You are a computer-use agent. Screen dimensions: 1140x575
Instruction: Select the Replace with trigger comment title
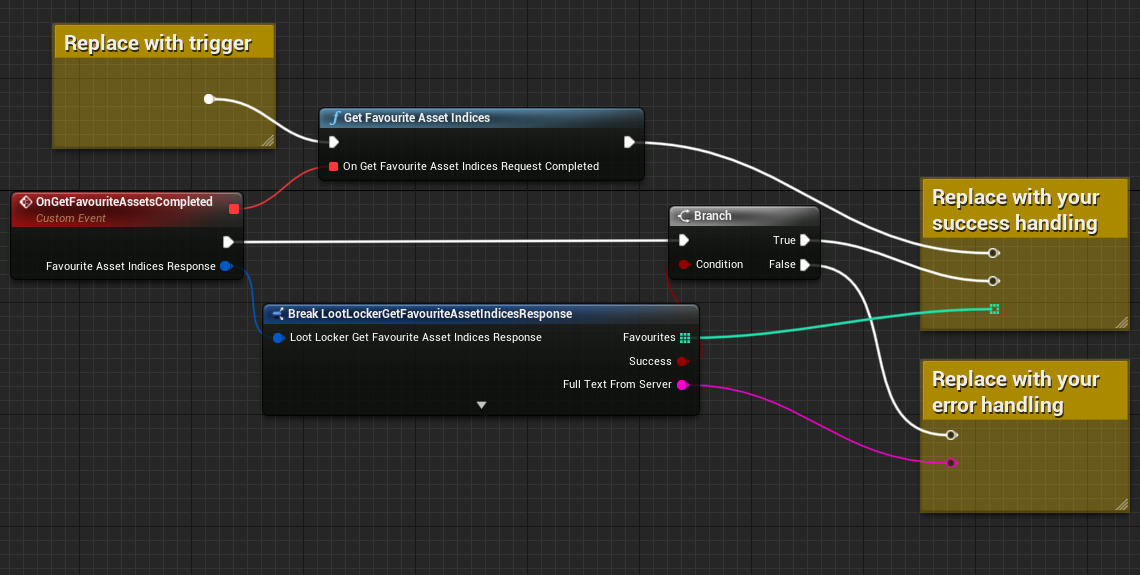click(x=158, y=43)
